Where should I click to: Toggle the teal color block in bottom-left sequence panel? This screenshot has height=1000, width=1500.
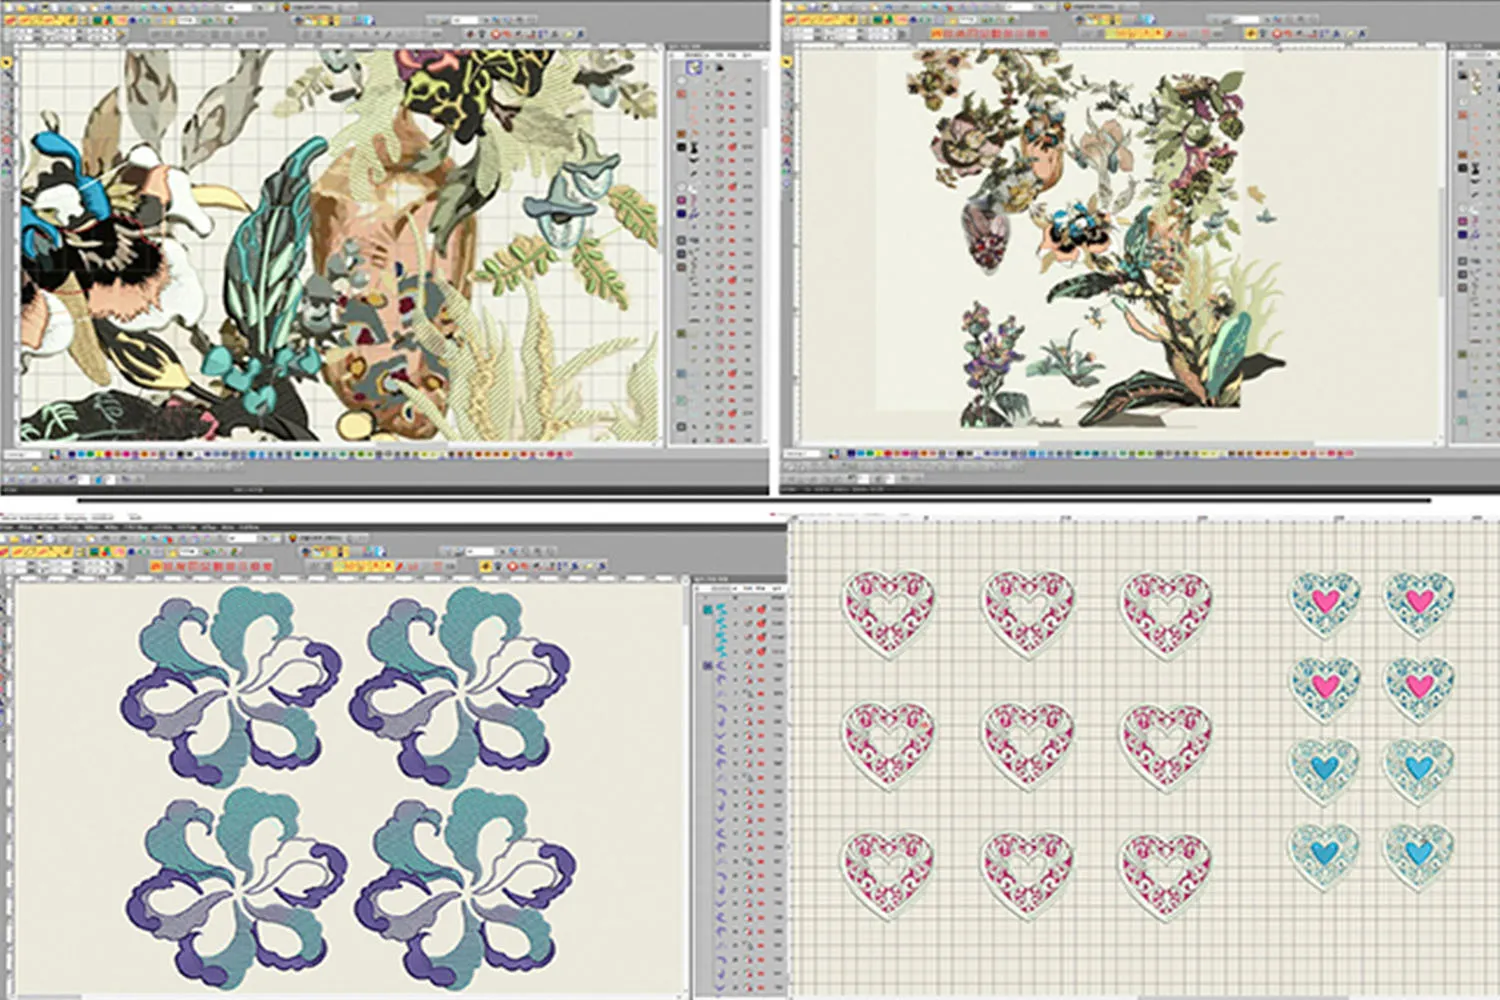click(x=707, y=609)
